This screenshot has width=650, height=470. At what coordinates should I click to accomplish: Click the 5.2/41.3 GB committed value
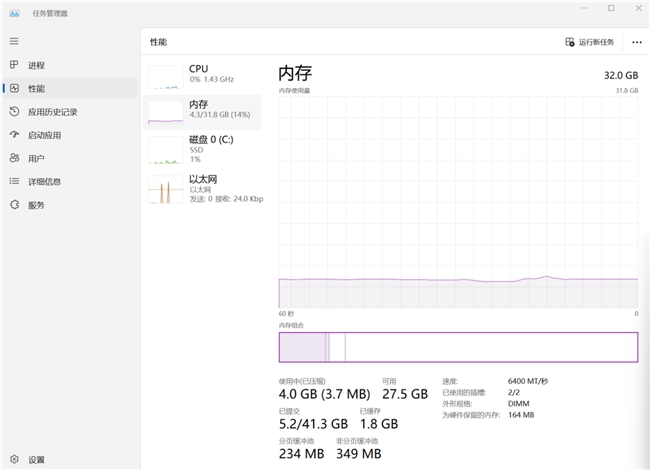click(x=313, y=424)
